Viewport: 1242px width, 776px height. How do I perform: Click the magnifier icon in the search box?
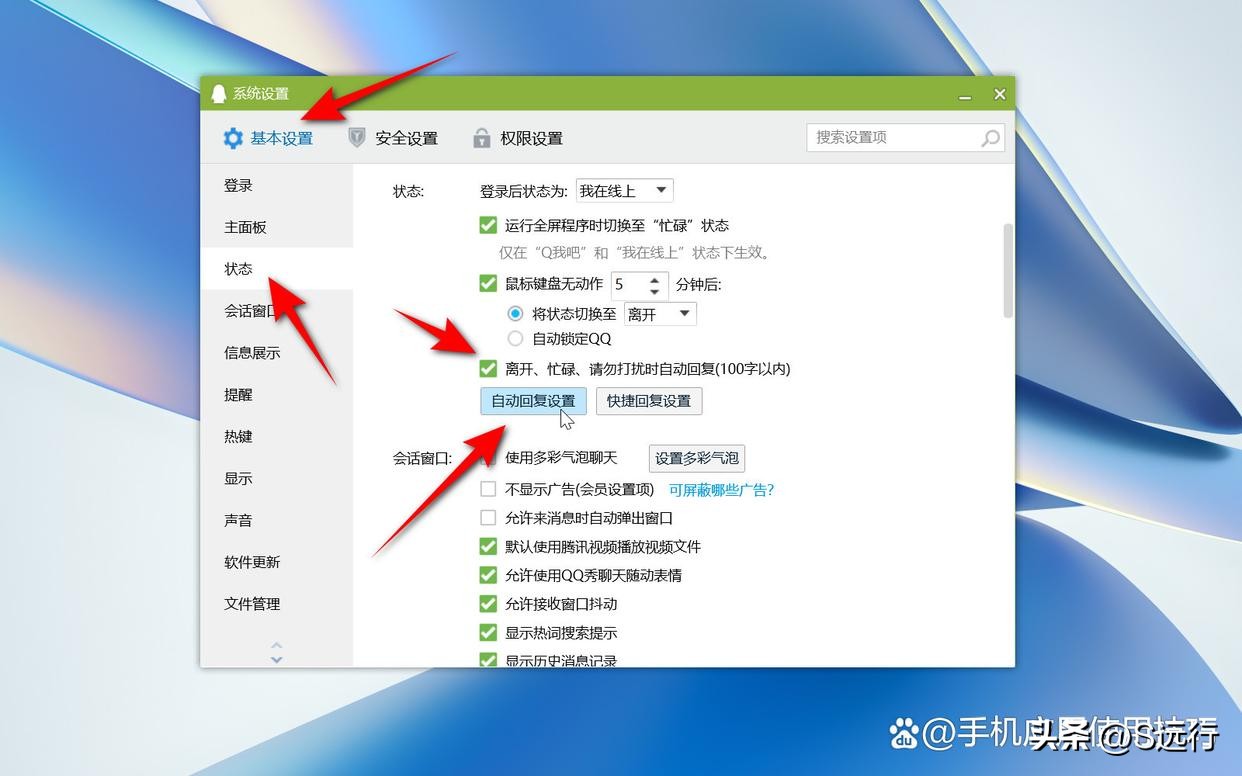[x=988, y=138]
